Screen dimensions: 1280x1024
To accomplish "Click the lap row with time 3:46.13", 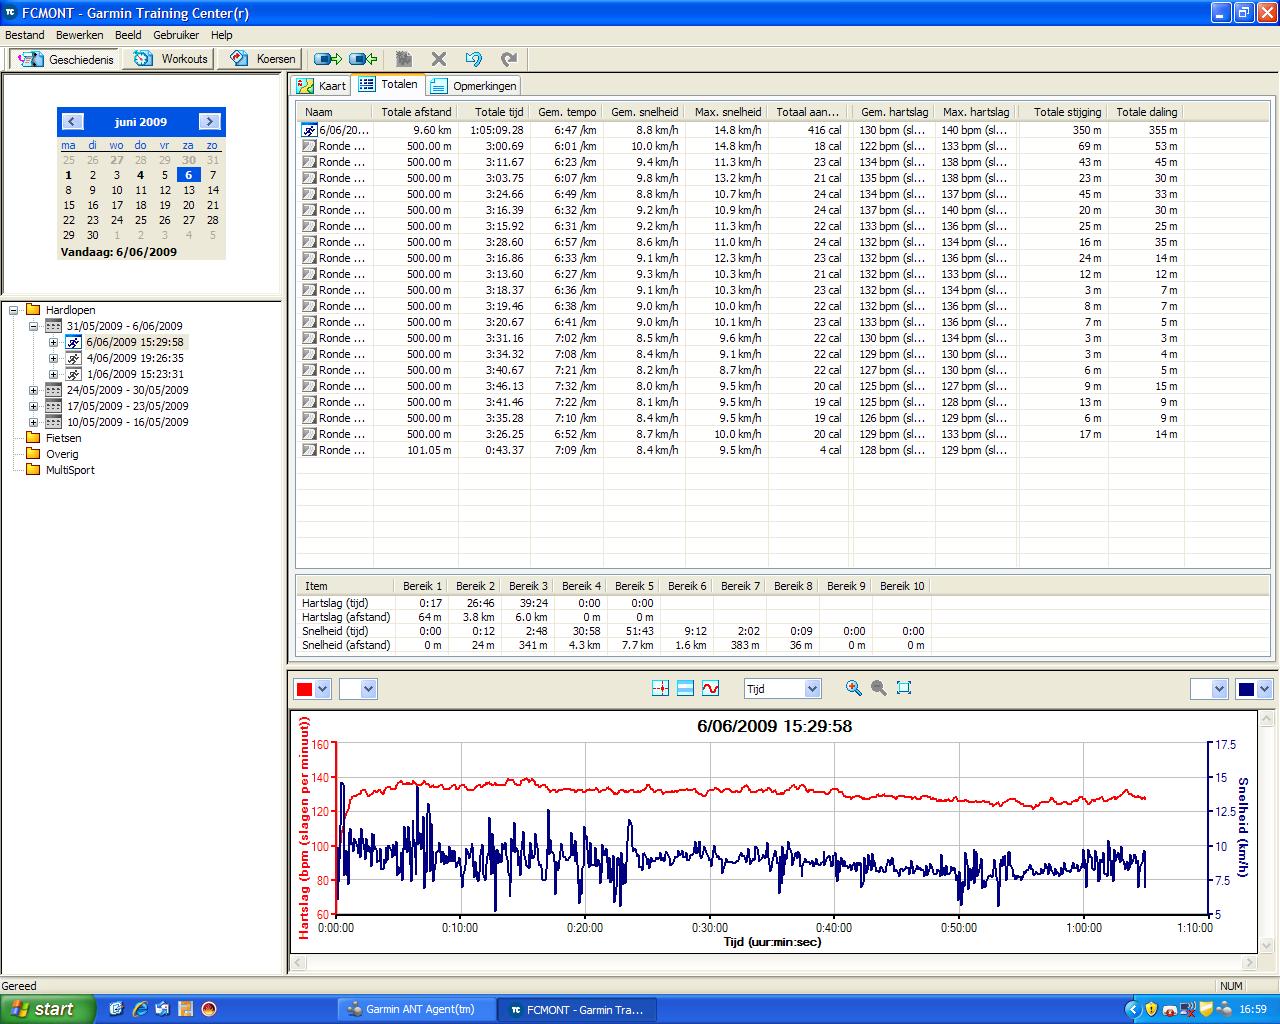I will point(740,386).
